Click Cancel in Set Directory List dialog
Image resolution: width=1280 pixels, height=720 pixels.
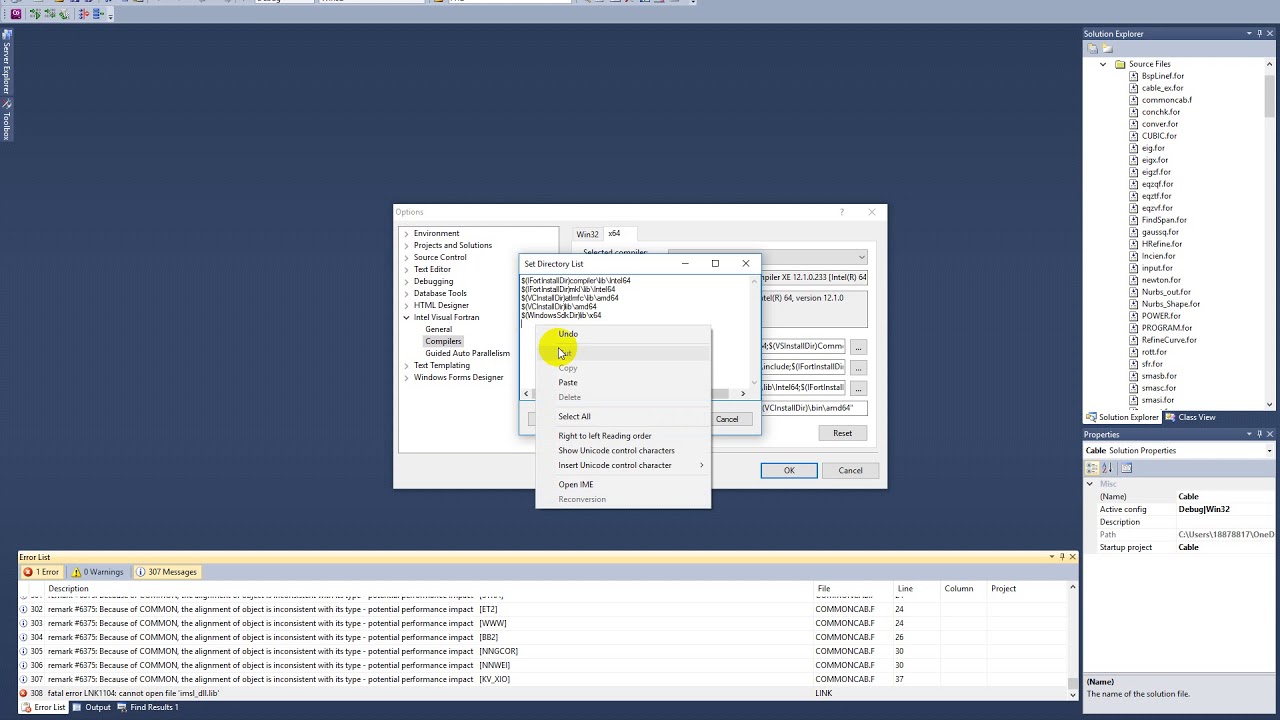pos(727,419)
